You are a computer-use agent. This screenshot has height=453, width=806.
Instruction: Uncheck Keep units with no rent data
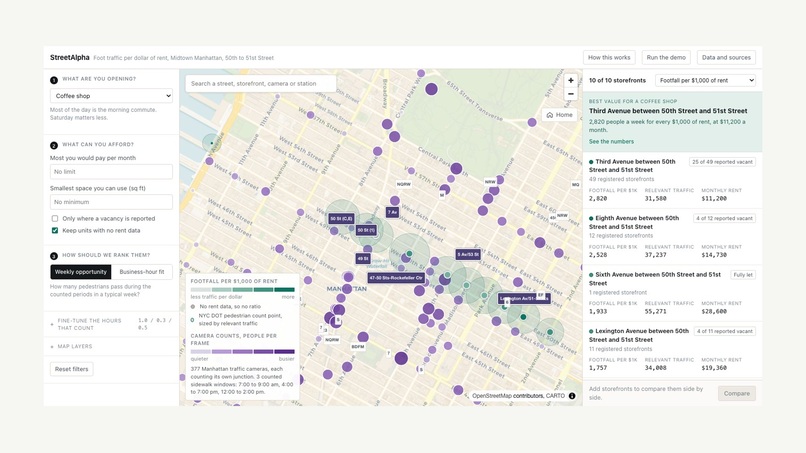(x=55, y=230)
